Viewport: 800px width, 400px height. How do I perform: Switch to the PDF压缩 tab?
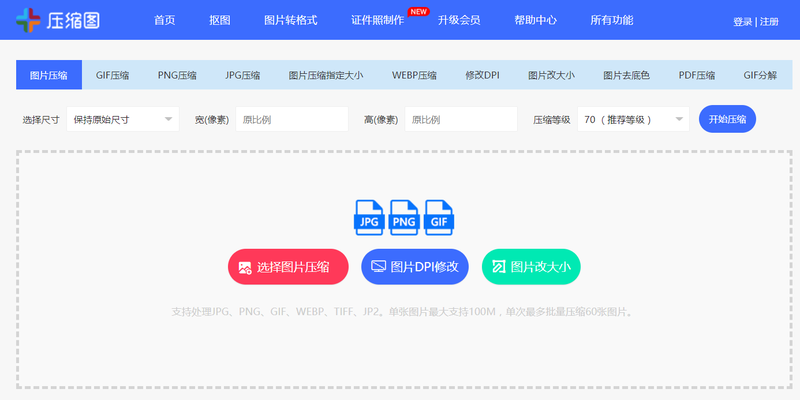(x=696, y=75)
